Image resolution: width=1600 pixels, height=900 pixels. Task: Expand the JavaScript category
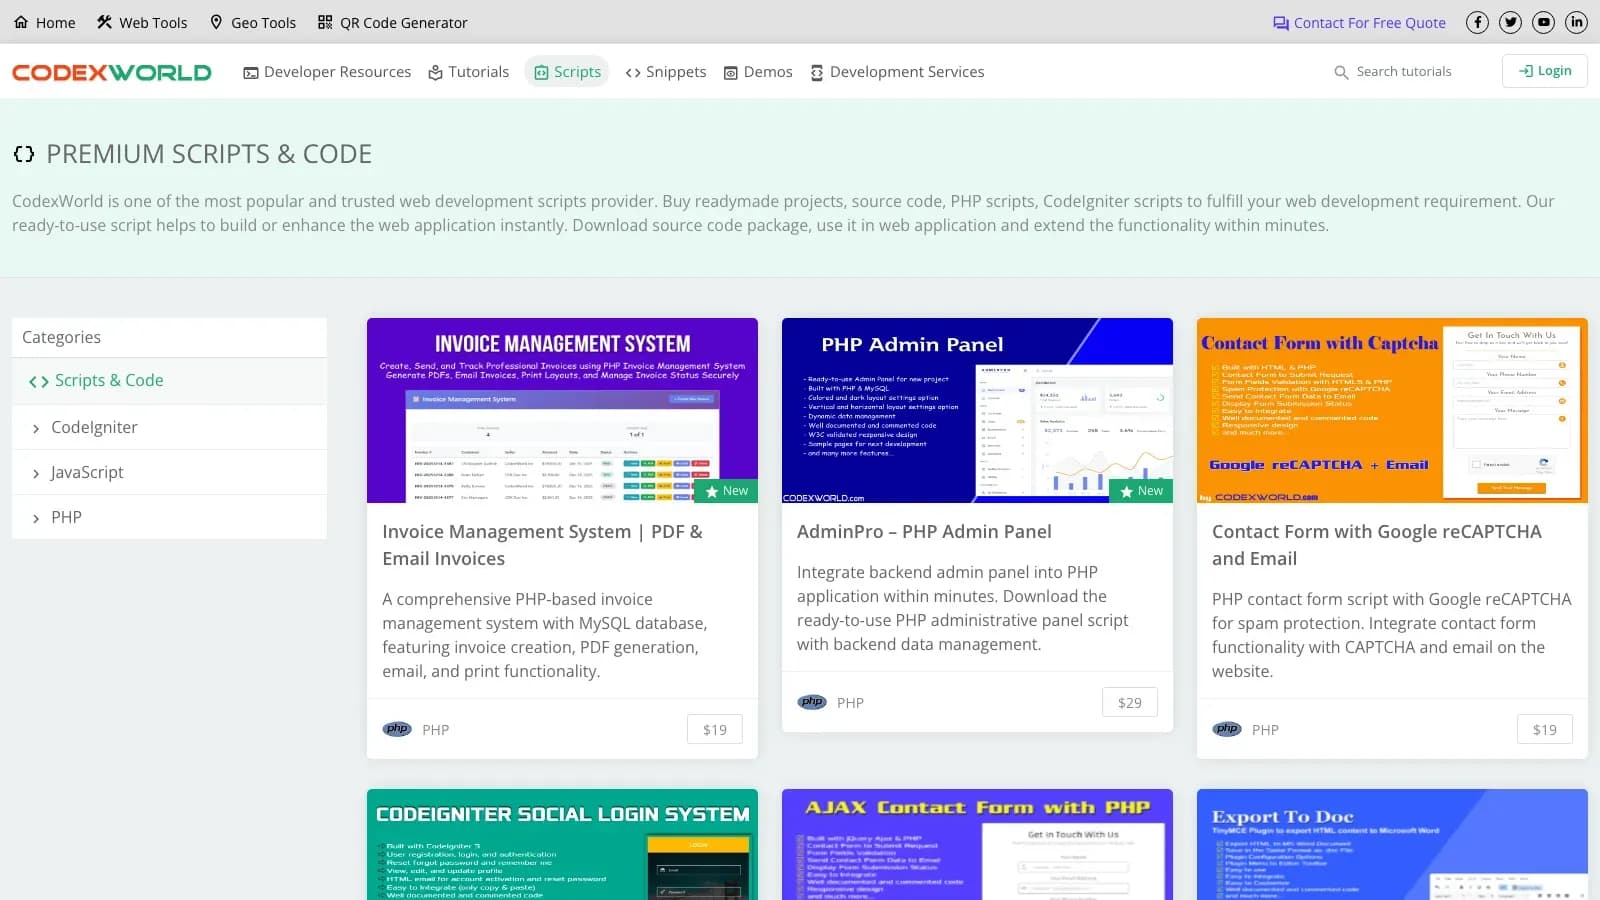[x=169, y=472]
